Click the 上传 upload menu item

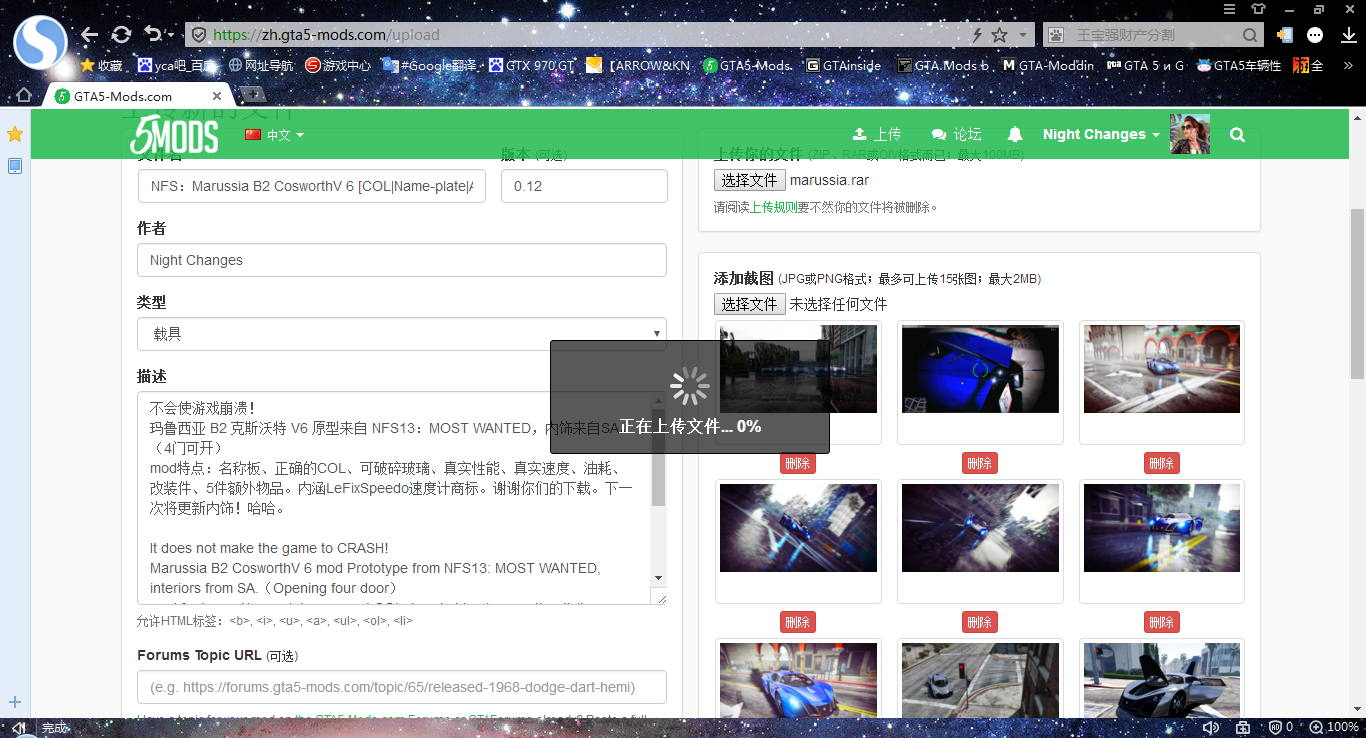tap(877, 135)
